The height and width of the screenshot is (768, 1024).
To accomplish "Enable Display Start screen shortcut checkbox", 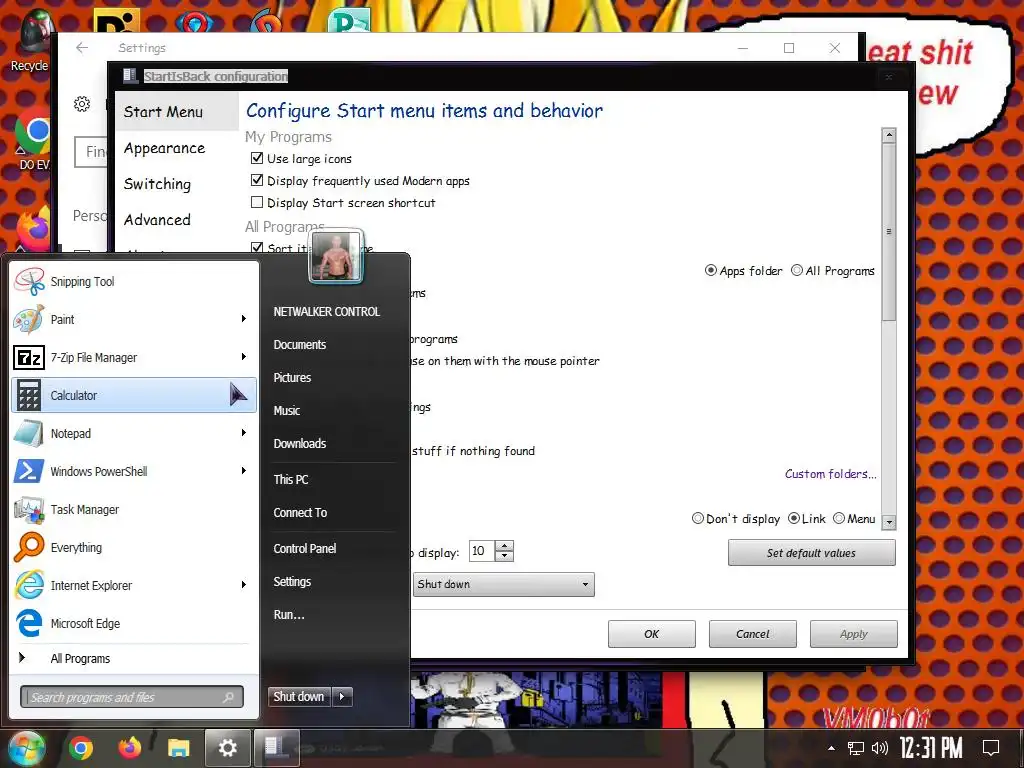I will (257, 202).
